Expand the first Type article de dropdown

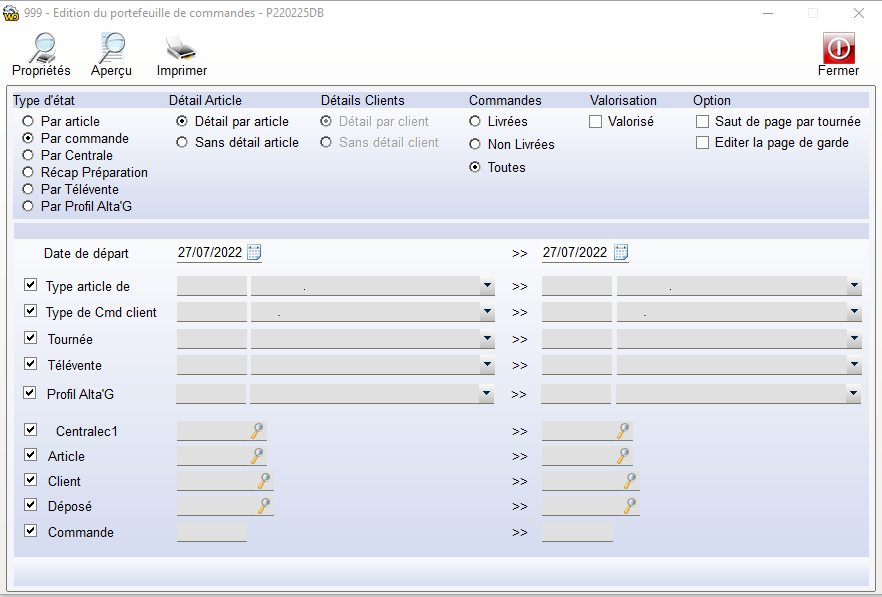tap(487, 286)
